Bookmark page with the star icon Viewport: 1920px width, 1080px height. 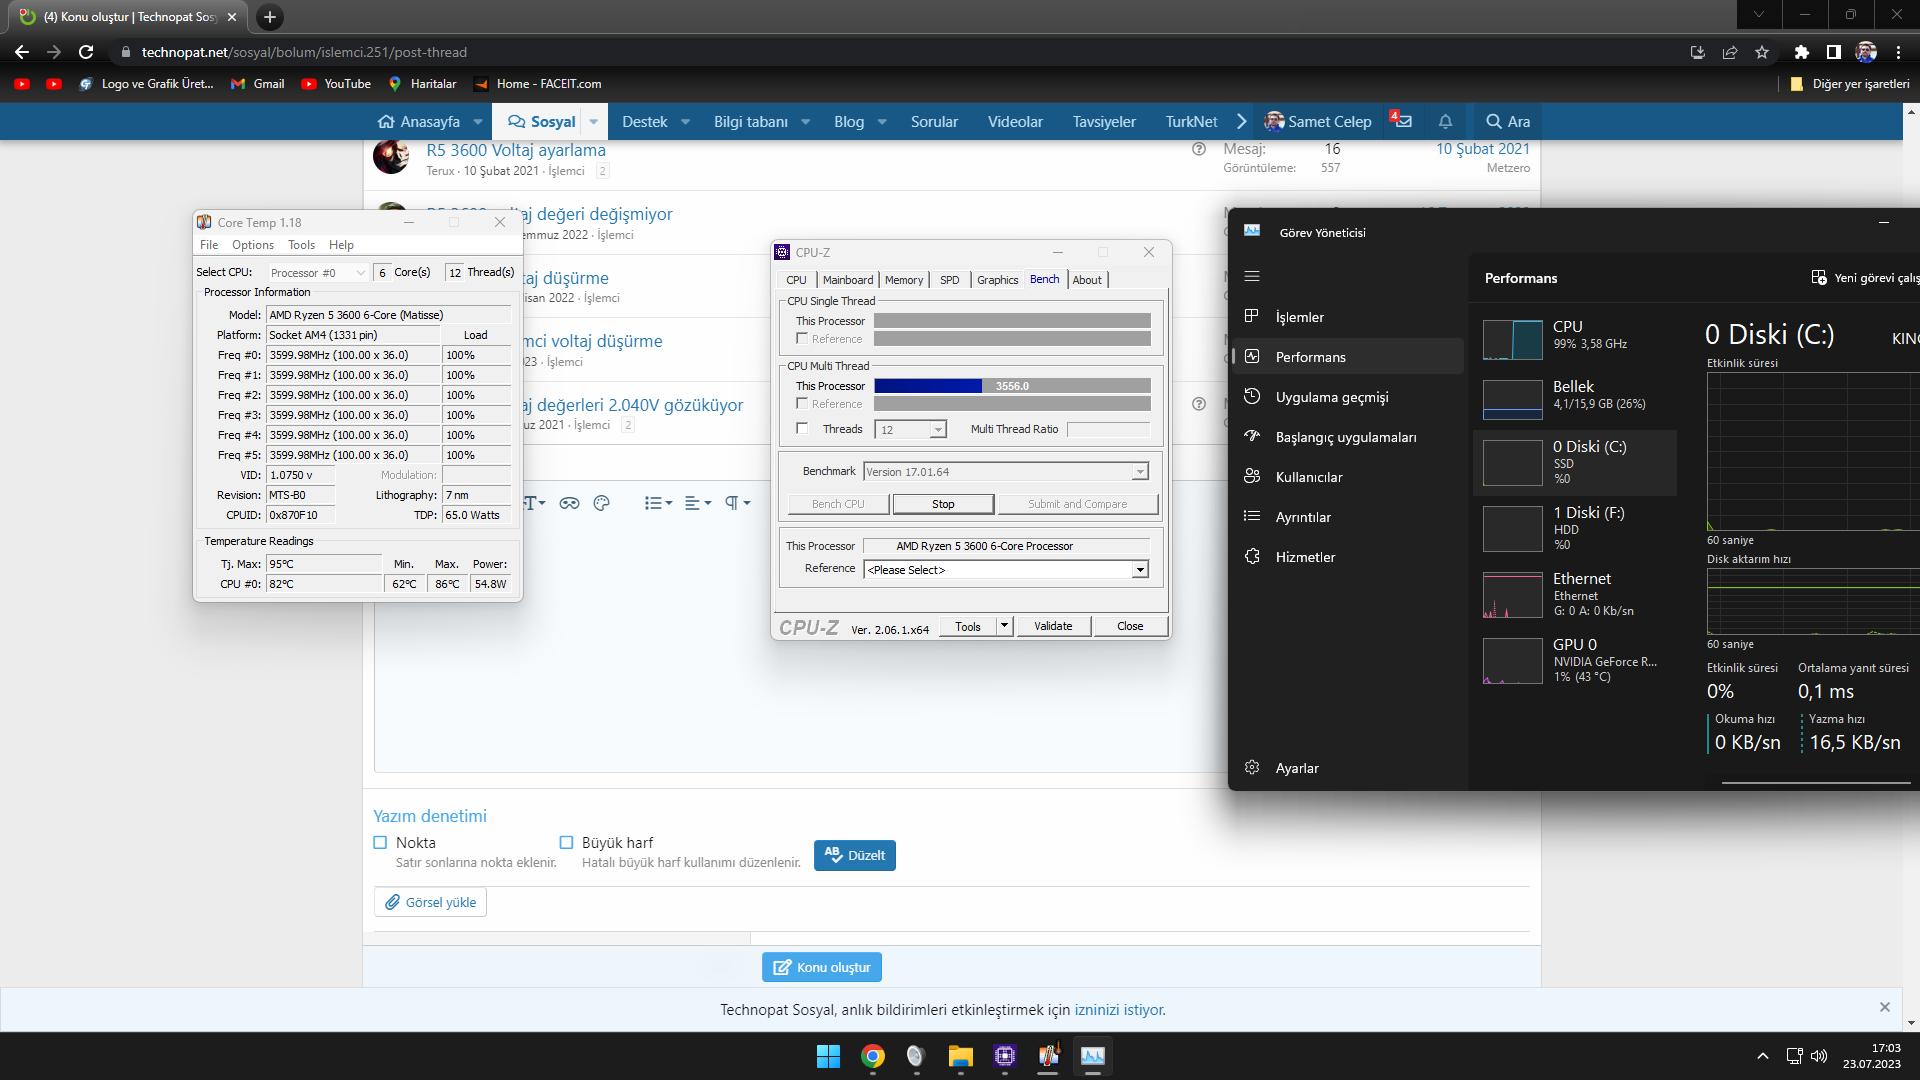1762,52
